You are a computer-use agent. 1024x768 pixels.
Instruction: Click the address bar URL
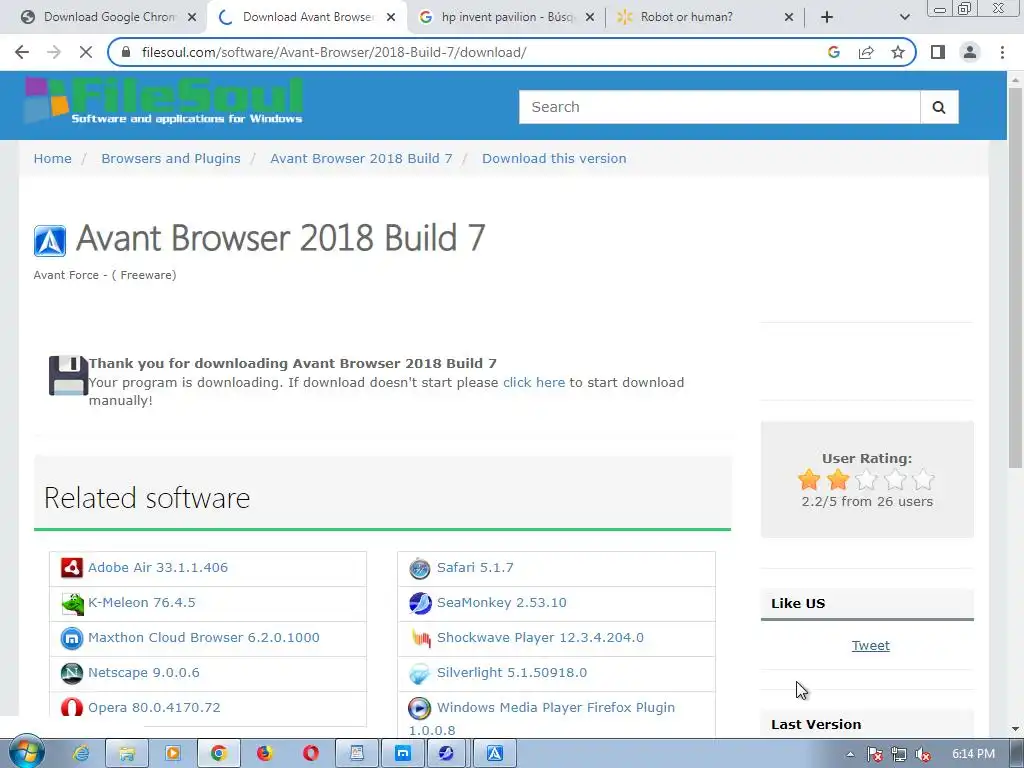[334, 52]
